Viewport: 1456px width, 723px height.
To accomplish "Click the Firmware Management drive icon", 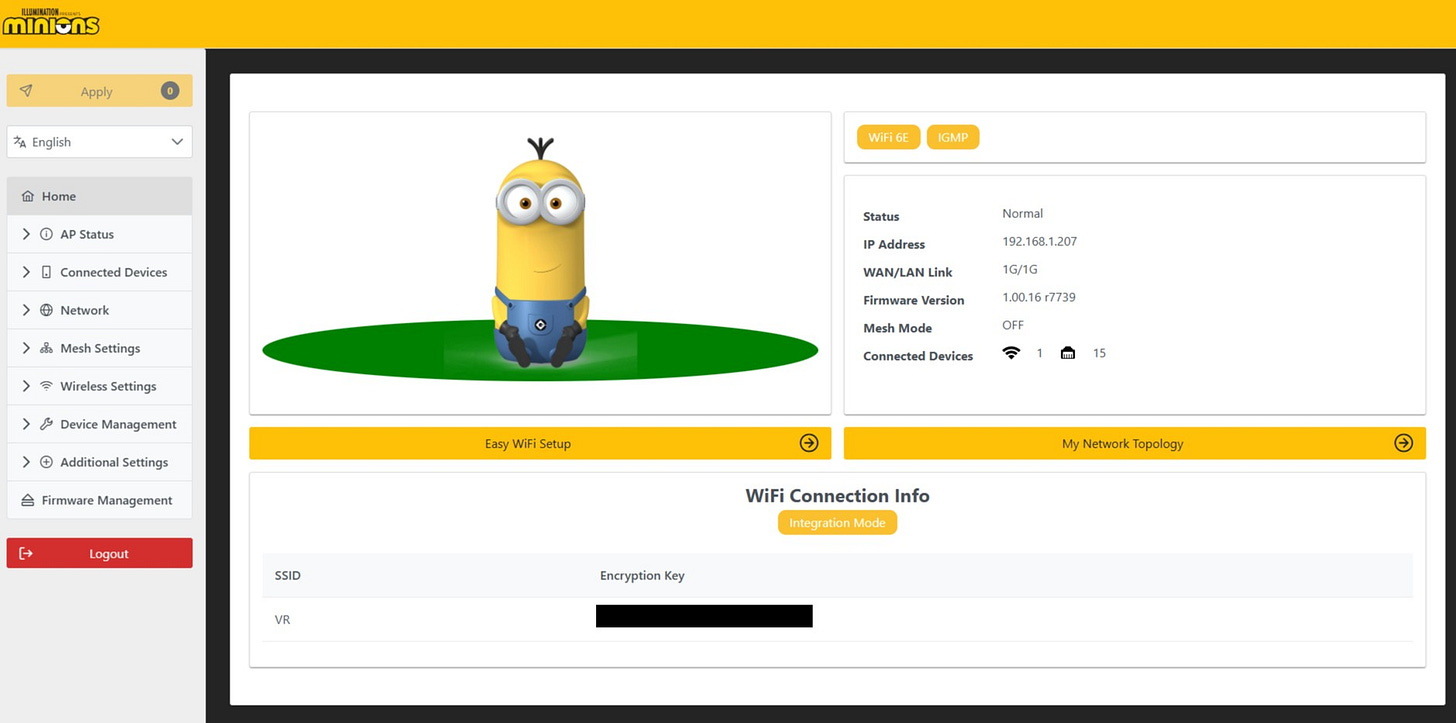I will point(28,500).
